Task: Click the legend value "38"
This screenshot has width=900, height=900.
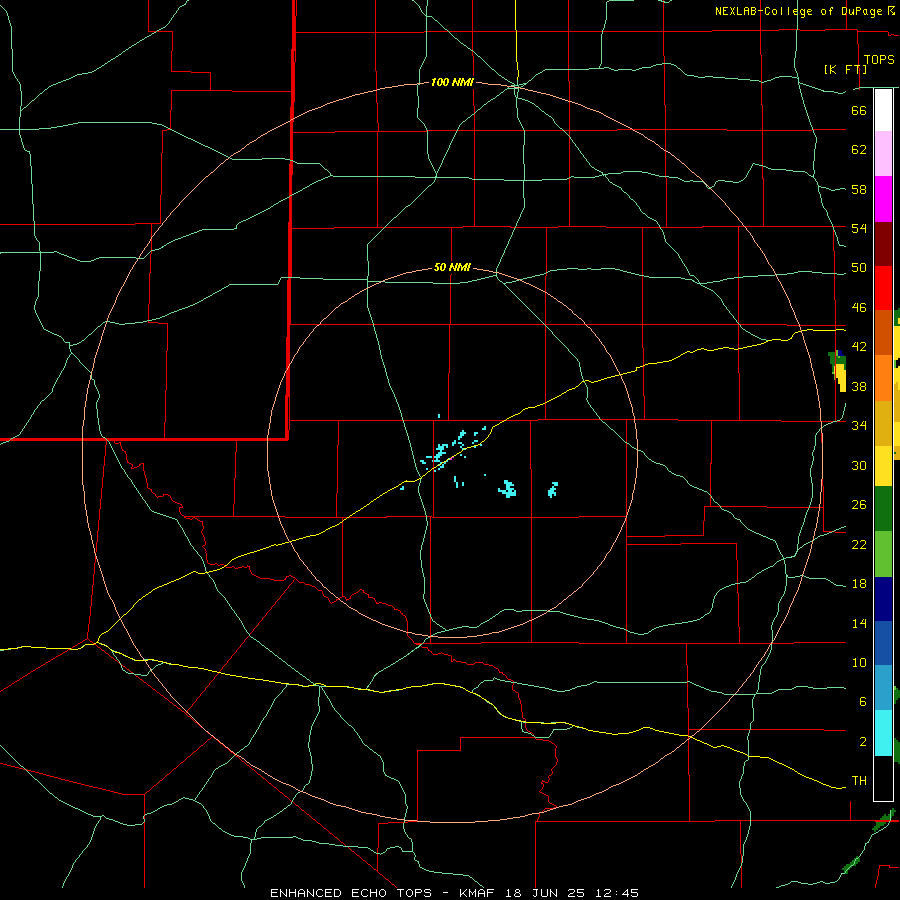Action: coord(859,386)
